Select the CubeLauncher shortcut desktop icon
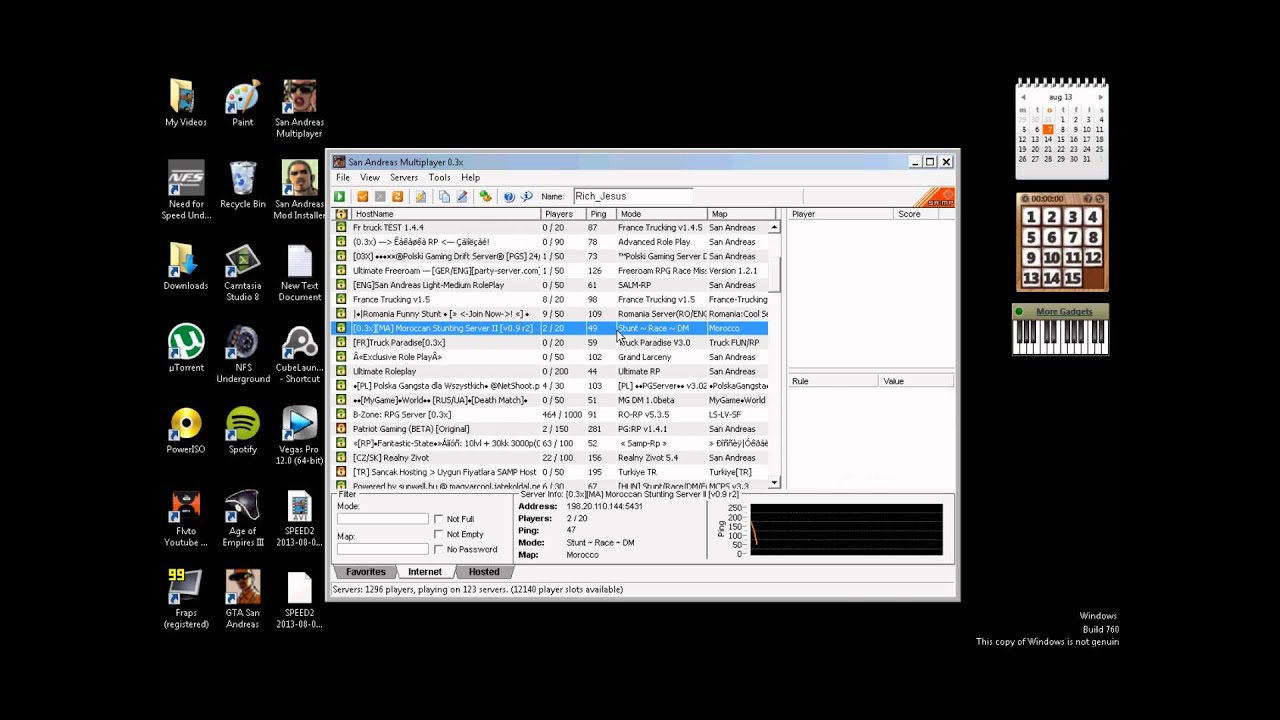Image resolution: width=1280 pixels, height=720 pixels. pyautogui.click(x=299, y=354)
